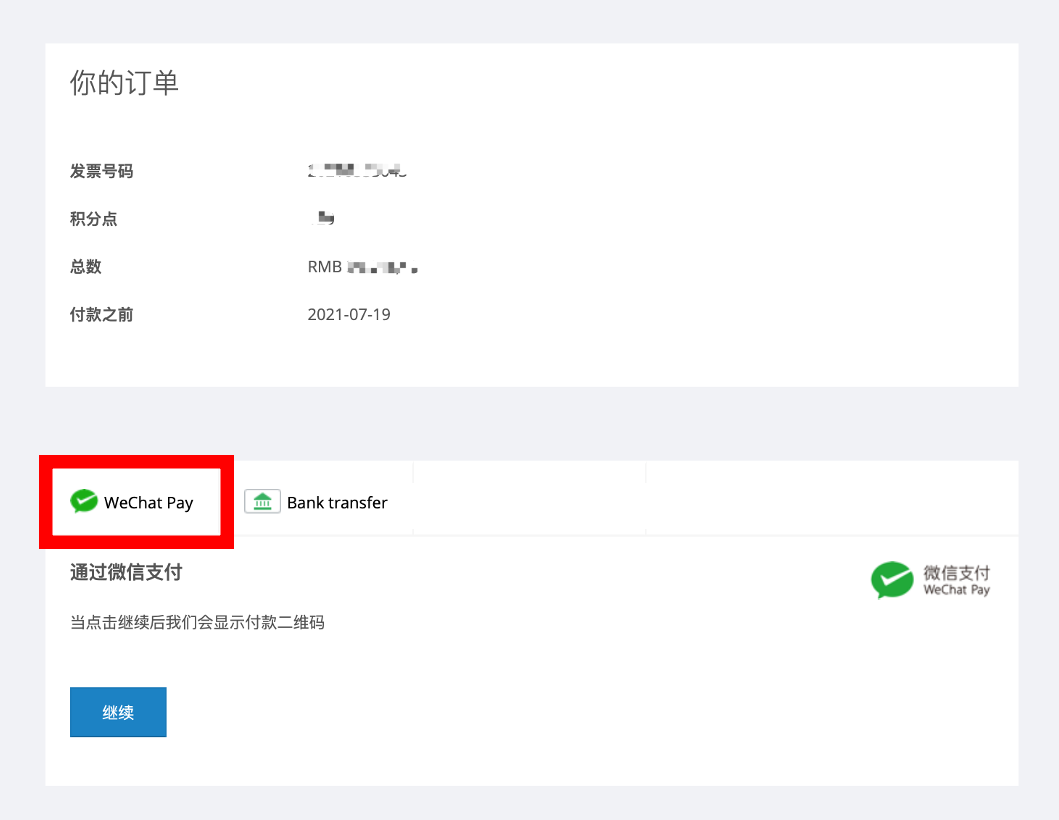Click the blue 继续 button
Viewport: 1059px width, 820px height.
click(x=118, y=712)
